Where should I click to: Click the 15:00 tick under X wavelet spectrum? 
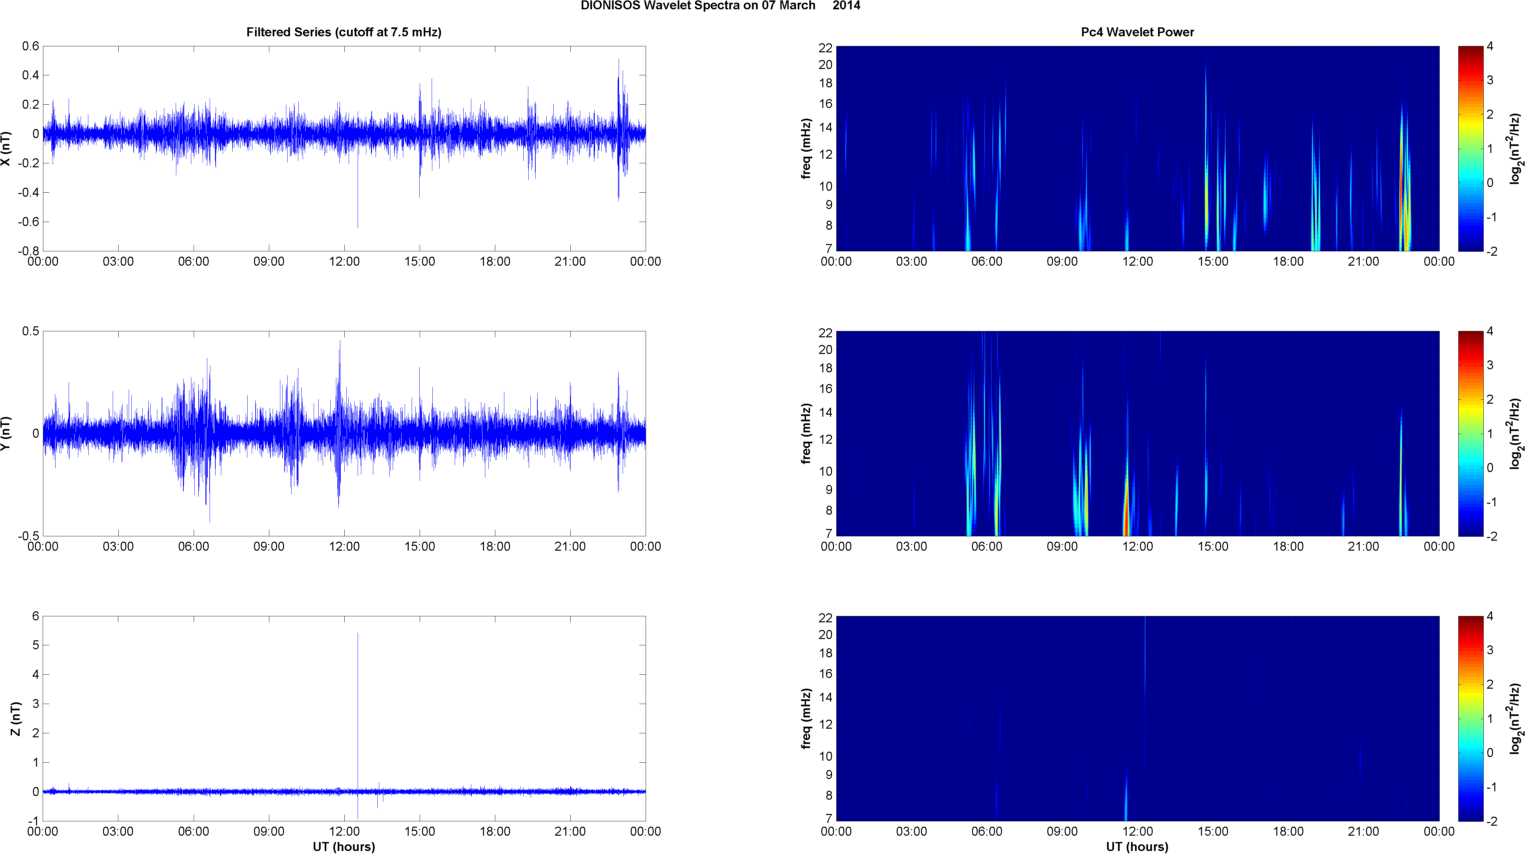tap(1213, 262)
